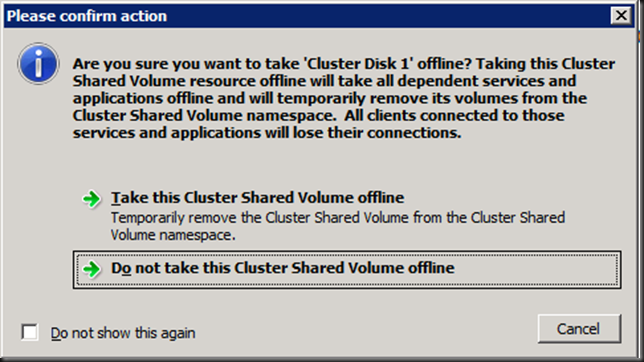This screenshot has height=362, width=644.
Task: Click green arrow beside Do not take this volume offline
Action: (91, 270)
